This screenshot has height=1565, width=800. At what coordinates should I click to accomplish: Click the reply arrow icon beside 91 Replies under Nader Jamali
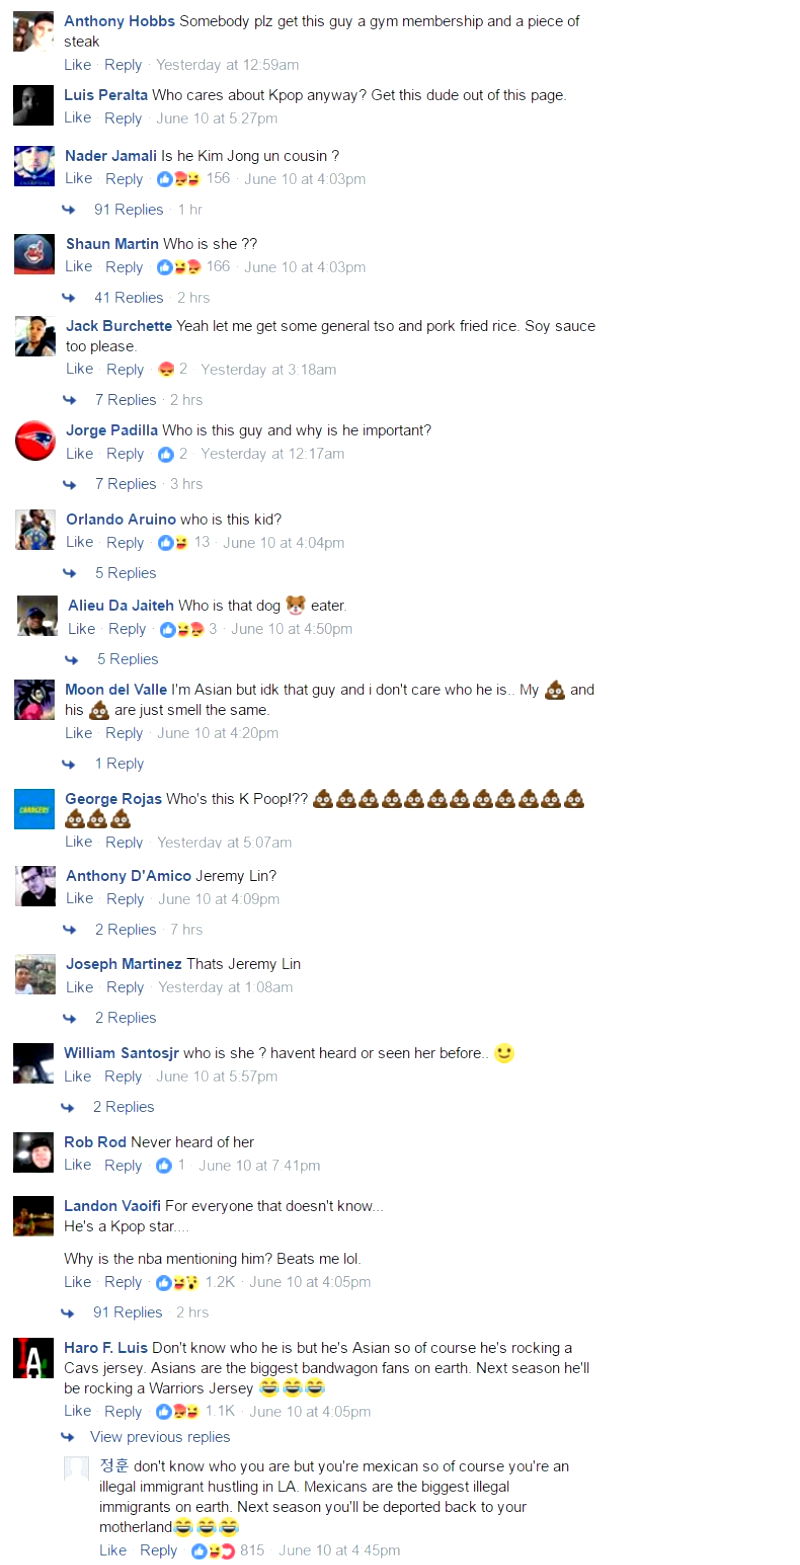pos(69,210)
